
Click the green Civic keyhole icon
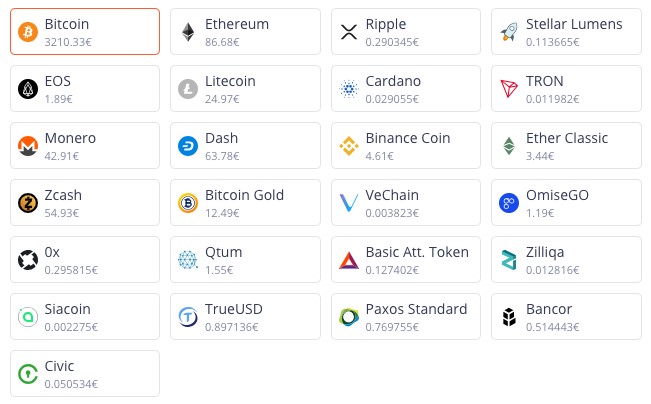pyautogui.click(x=28, y=374)
